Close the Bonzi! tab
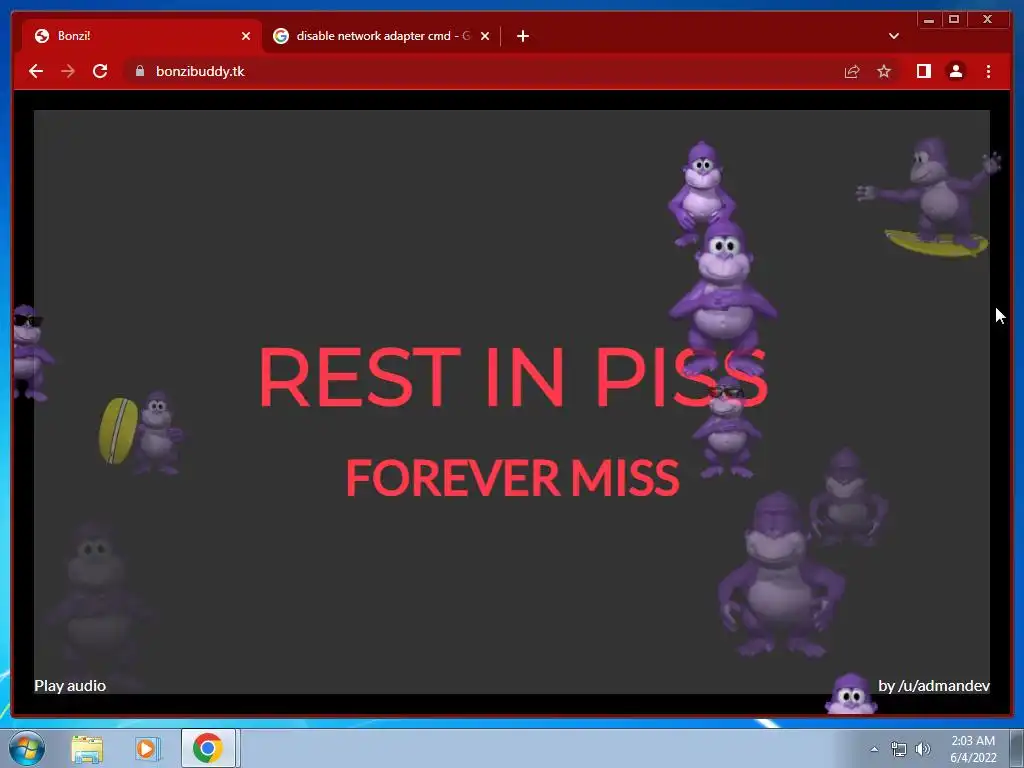Image resolution: width=1024 pixels, height=768 pixels. point(246,36)
